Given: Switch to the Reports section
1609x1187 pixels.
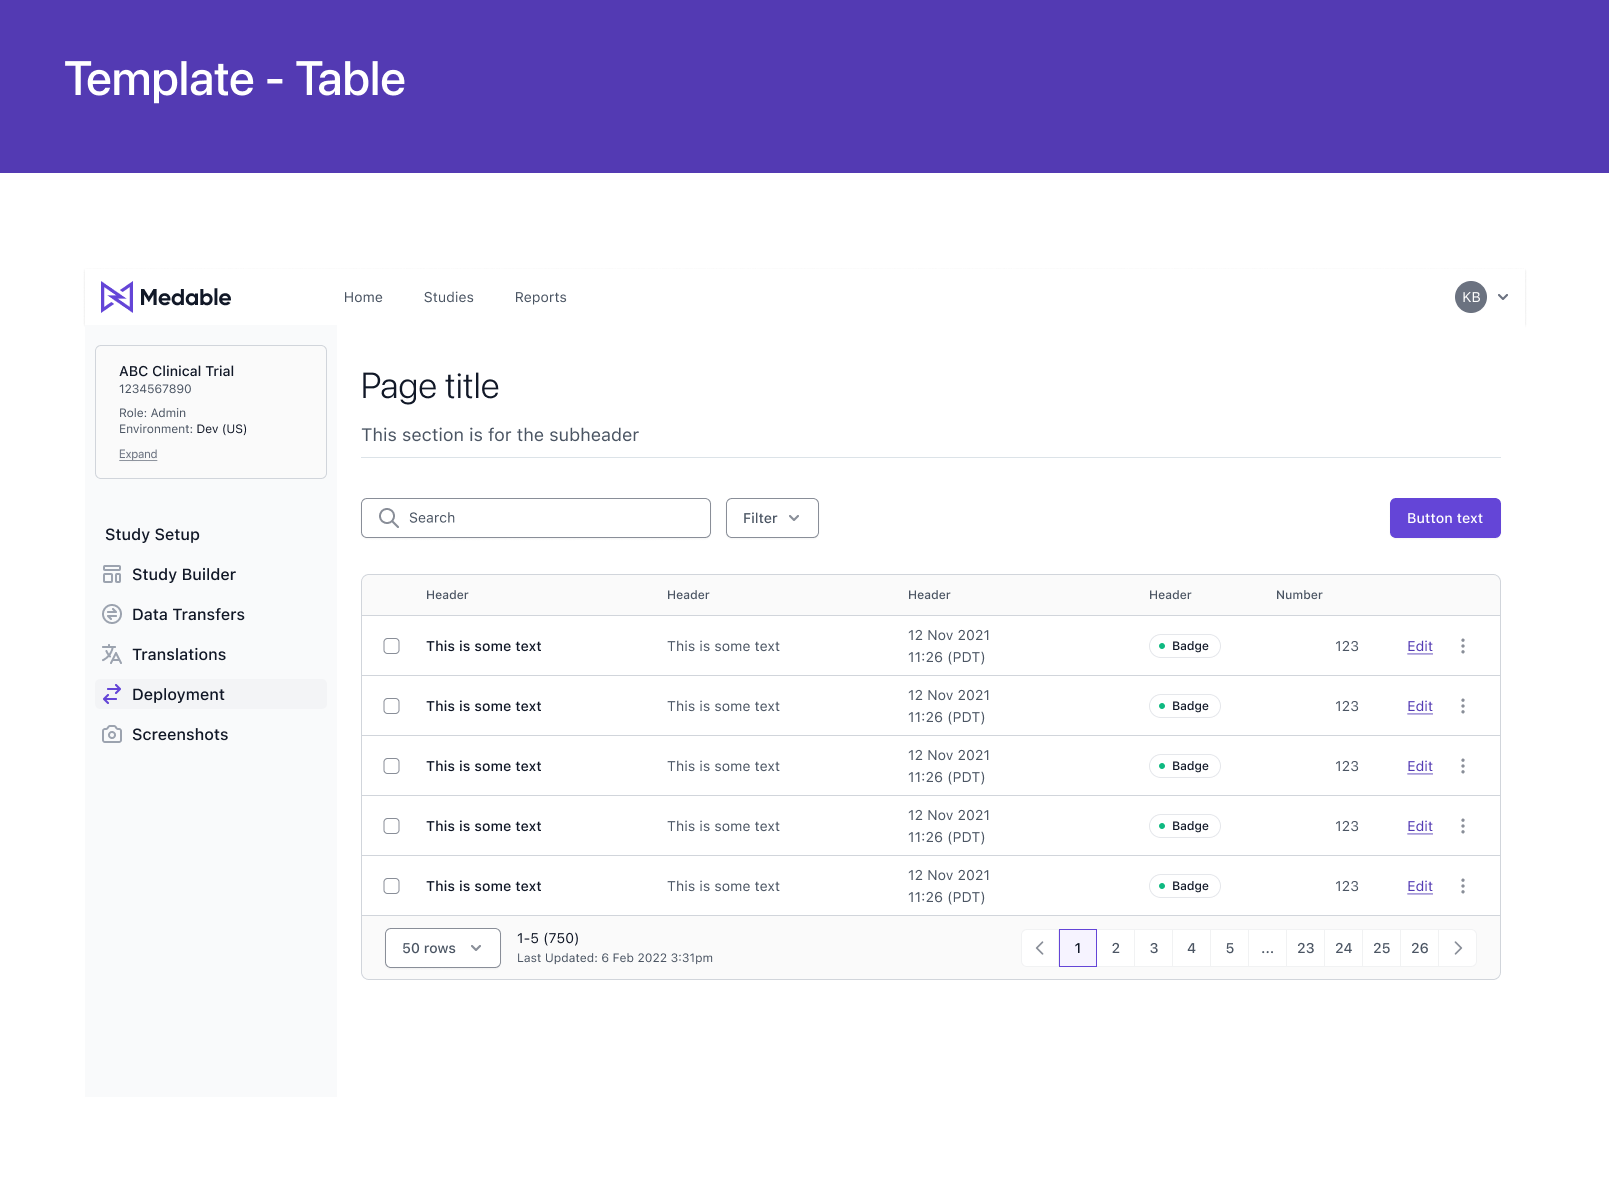Looking at the screenshot, I should [x=540, y=297].
